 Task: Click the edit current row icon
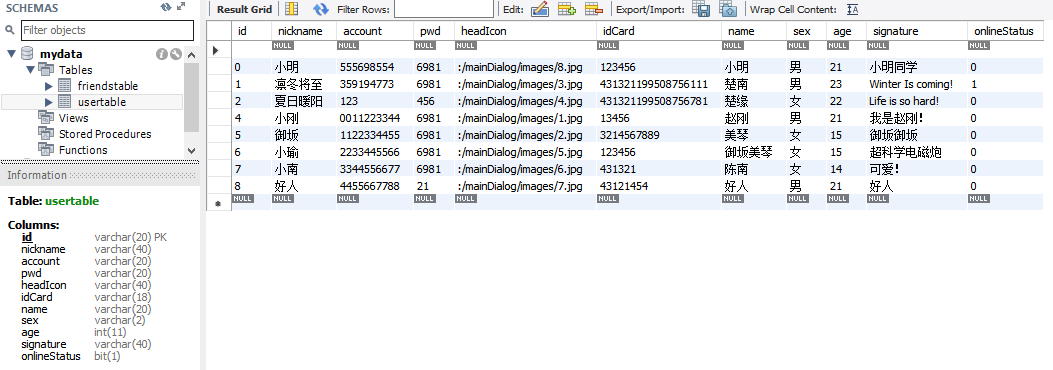pos(540,9)
